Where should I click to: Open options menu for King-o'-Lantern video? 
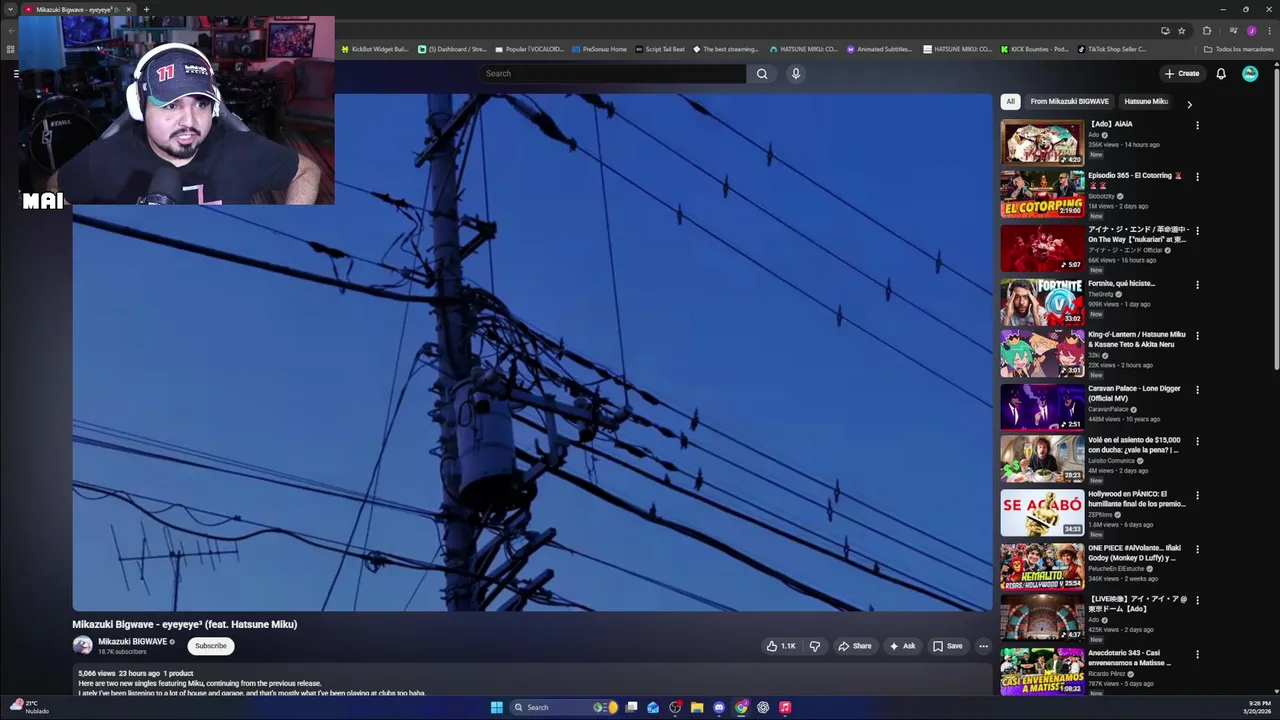point(1197,336)
